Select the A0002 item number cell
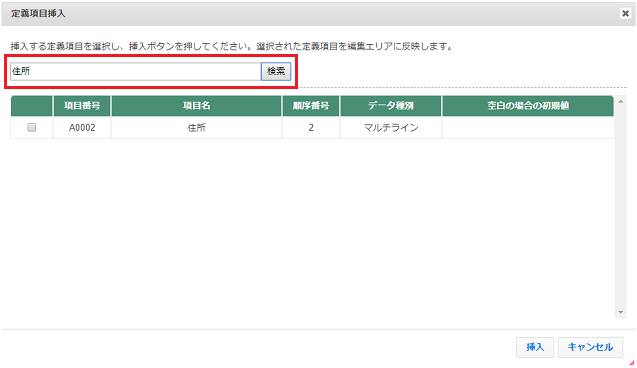Viewport: 637px width, 368px height. (x=82, y=128)
